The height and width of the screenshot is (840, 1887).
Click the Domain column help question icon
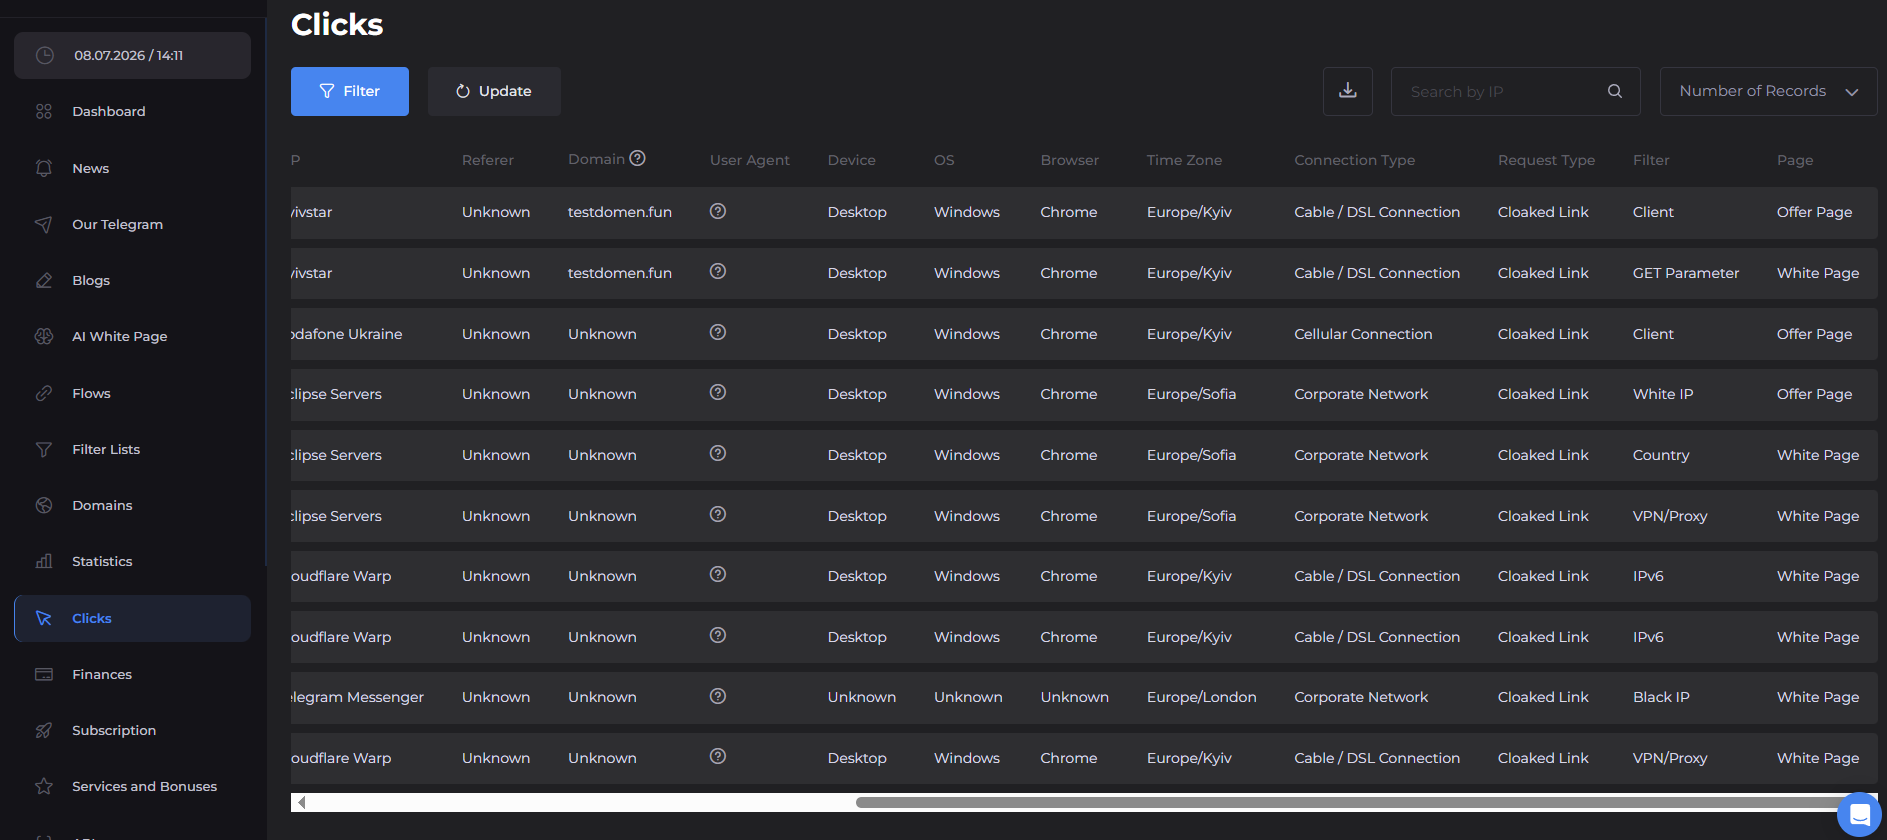638,158
